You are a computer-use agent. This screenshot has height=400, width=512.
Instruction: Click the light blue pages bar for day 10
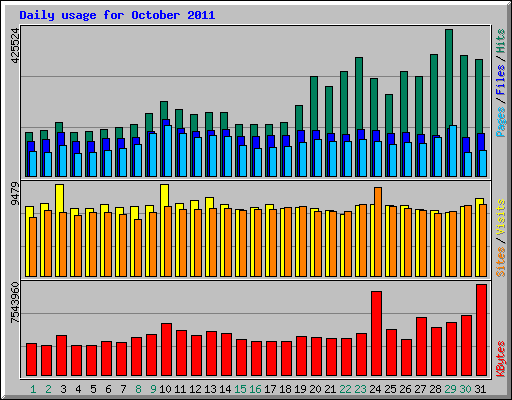(168, 151)
